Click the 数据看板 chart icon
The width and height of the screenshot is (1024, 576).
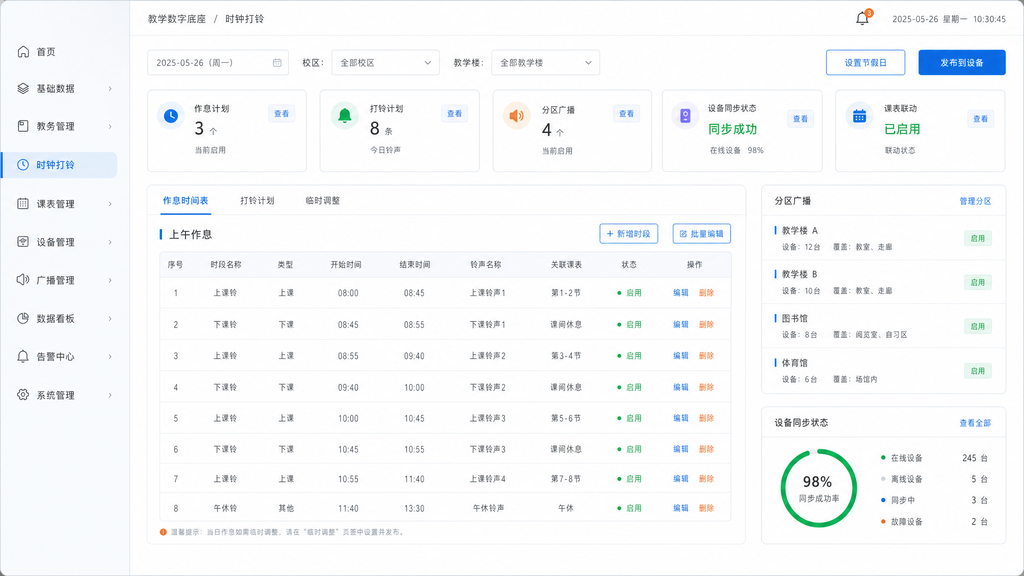click(x=23, y=318)
